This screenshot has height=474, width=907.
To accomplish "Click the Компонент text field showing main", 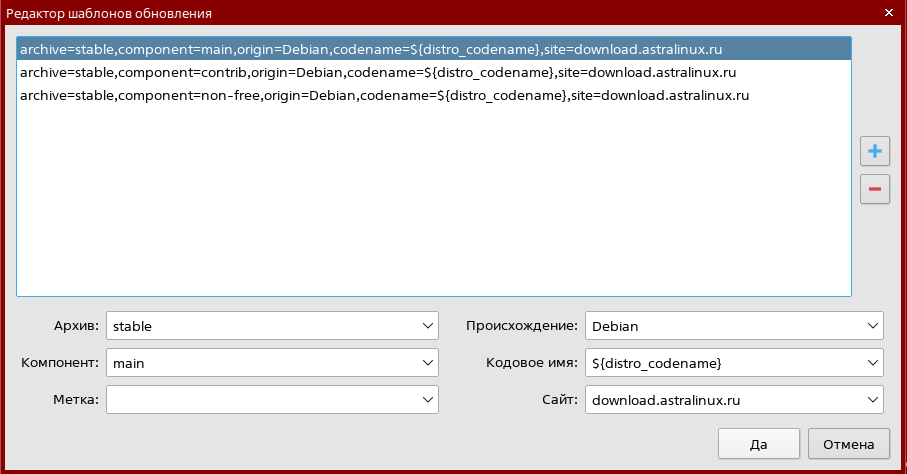I will [x=260, y=363].
